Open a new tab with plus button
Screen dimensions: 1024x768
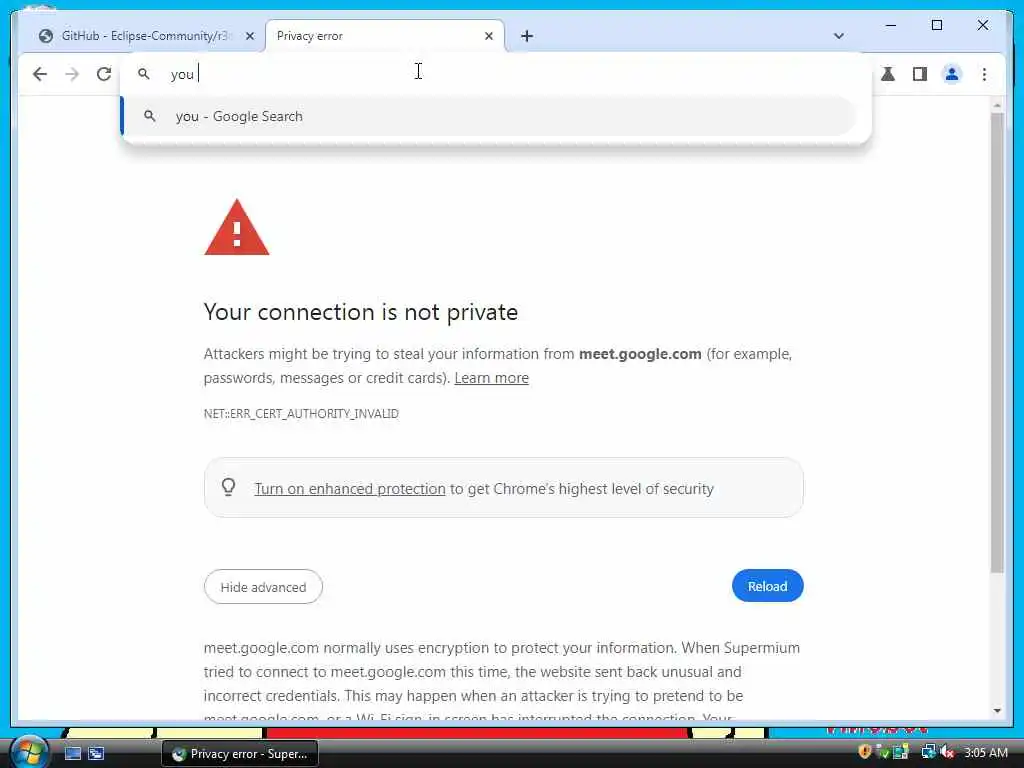click(527, 36)
